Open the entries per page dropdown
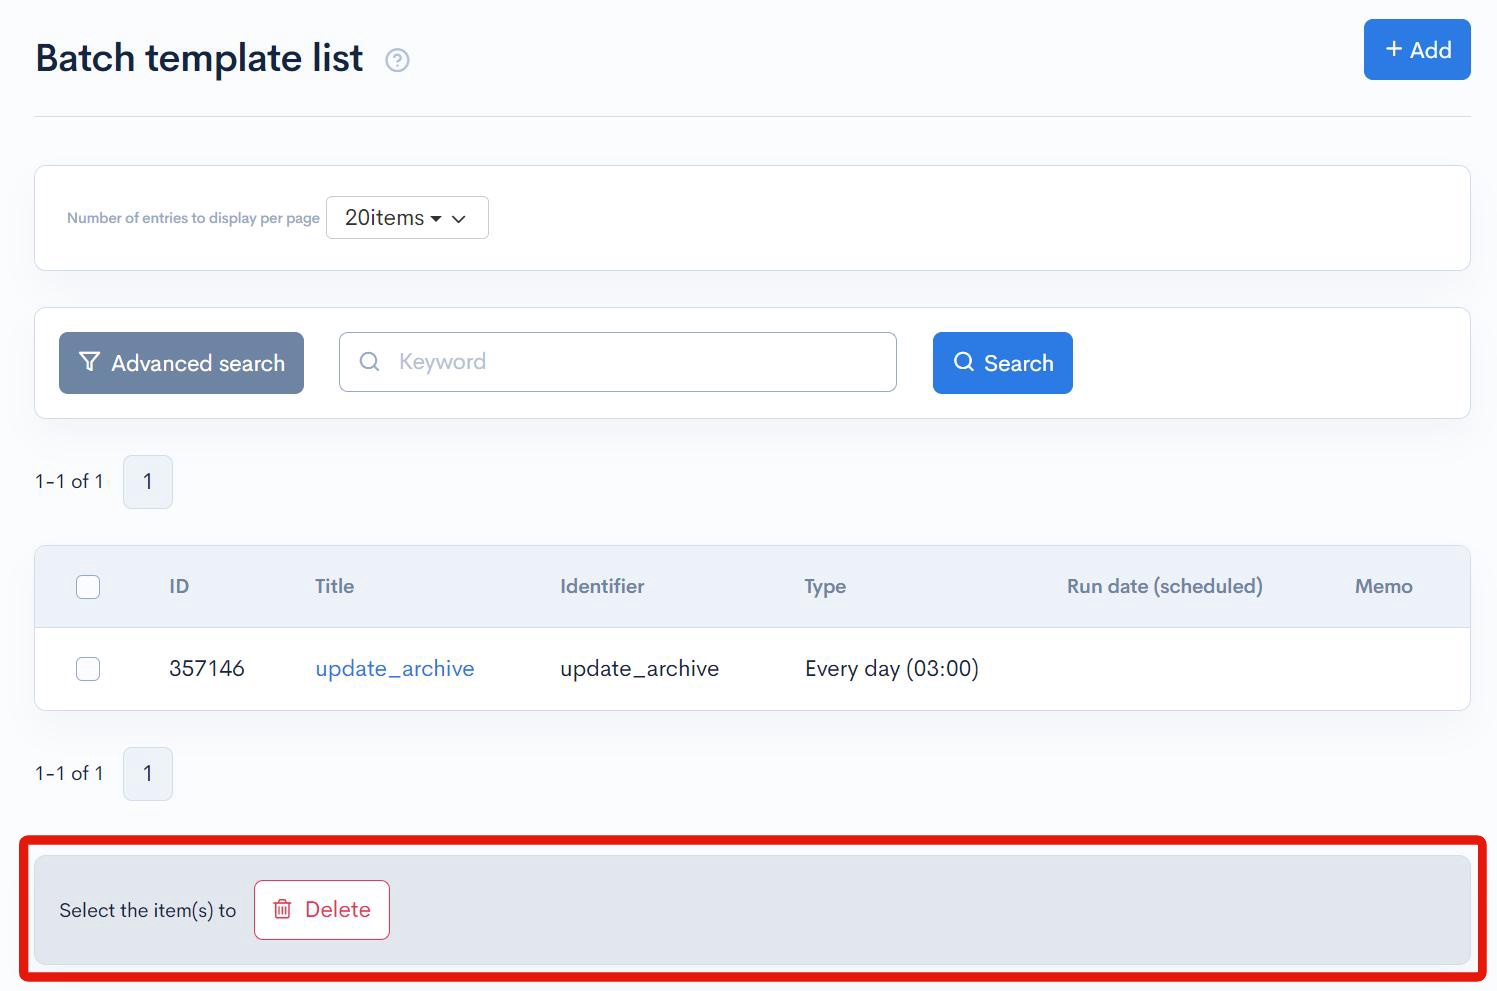Viewport: 1497px width, 991px height. click(406, 217)
